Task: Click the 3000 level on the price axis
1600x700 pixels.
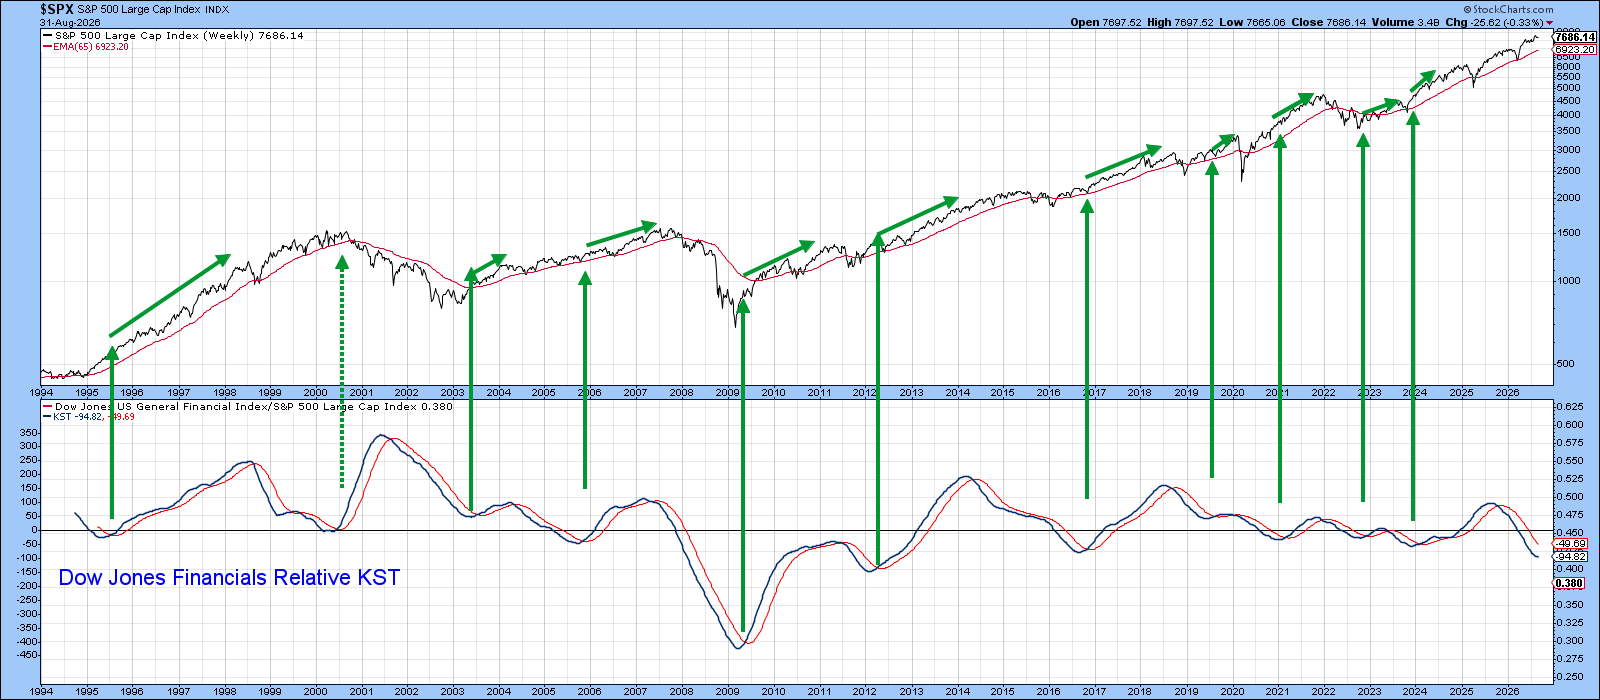Action: (x=1569, y=150)
